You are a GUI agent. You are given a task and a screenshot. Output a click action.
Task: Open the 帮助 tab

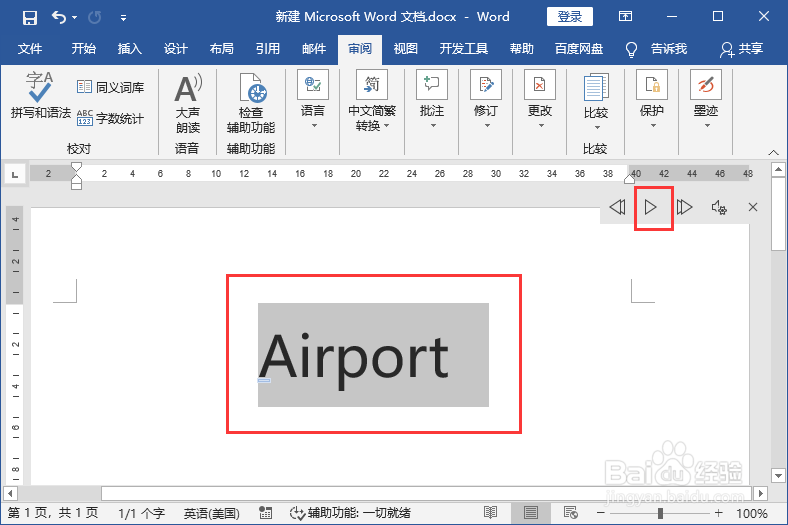pyautogui.click(x=522, y=49)
